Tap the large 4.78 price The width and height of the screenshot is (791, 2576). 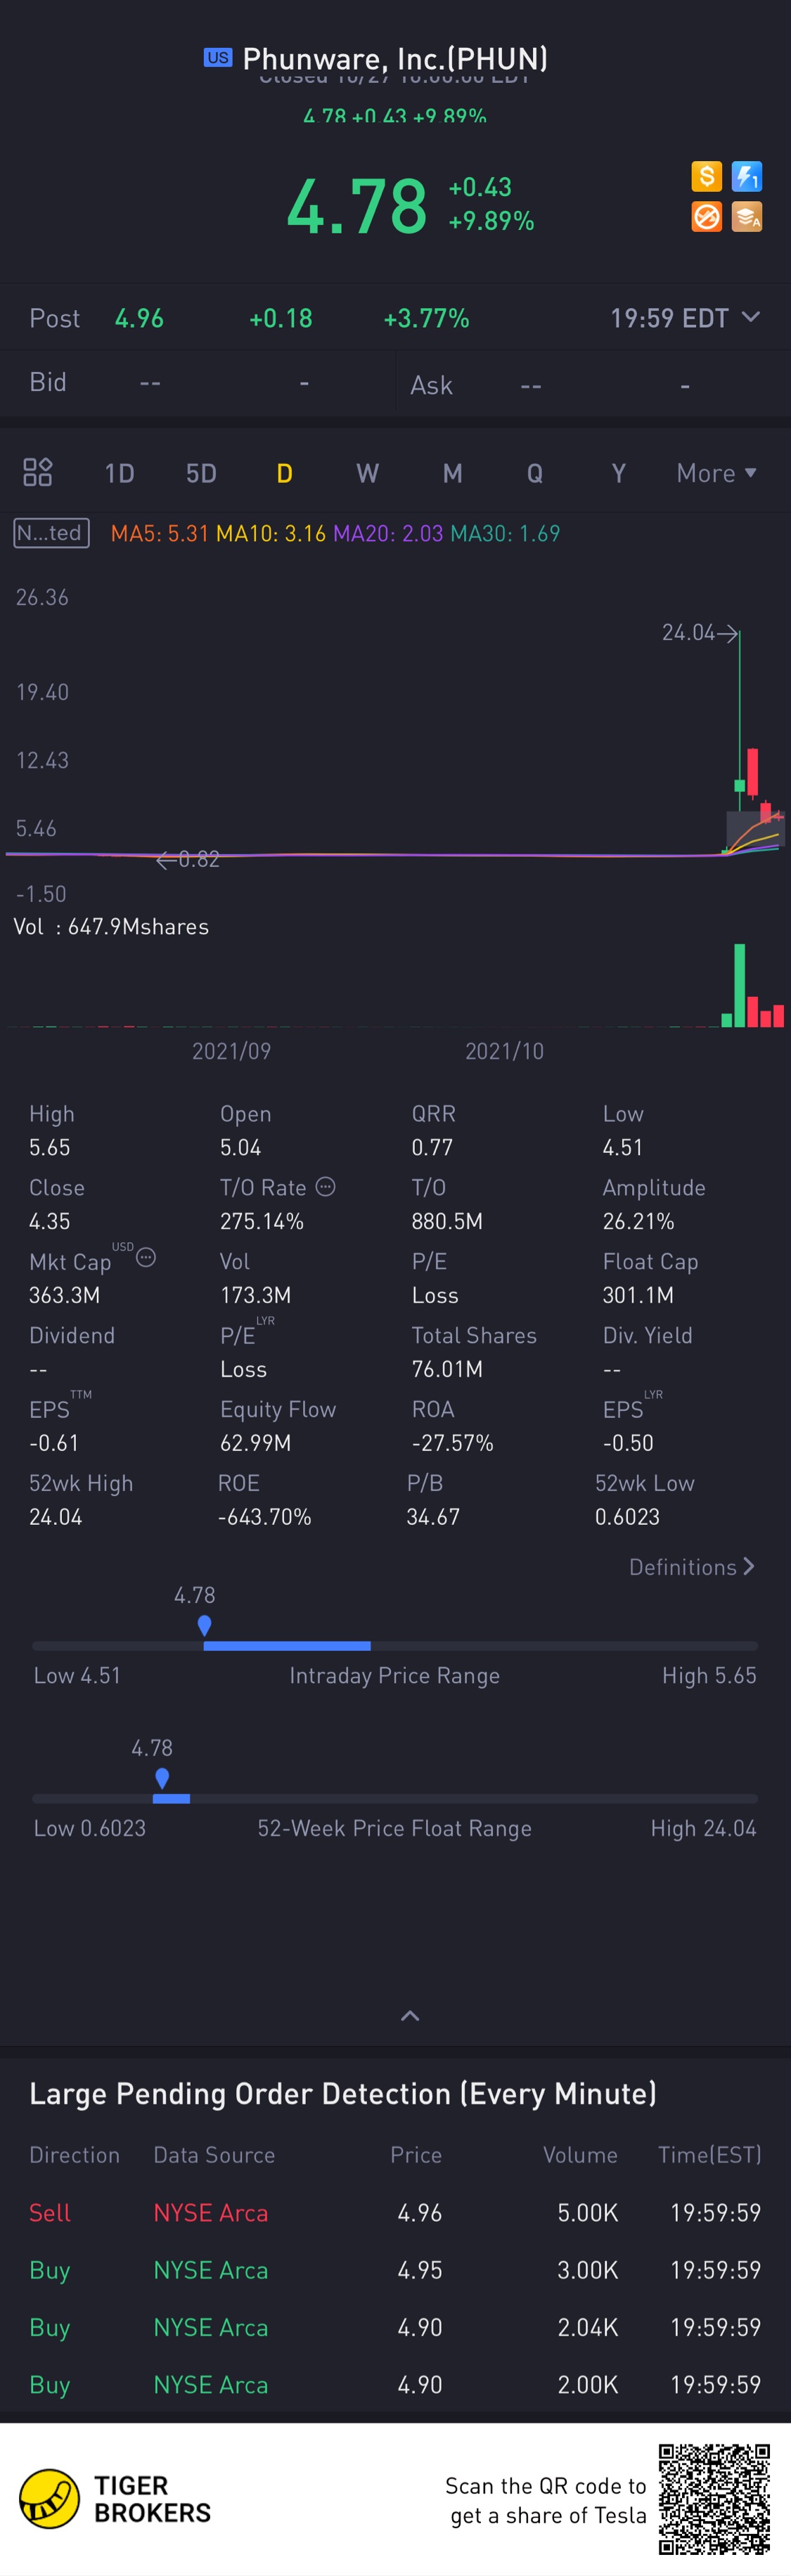357,206
